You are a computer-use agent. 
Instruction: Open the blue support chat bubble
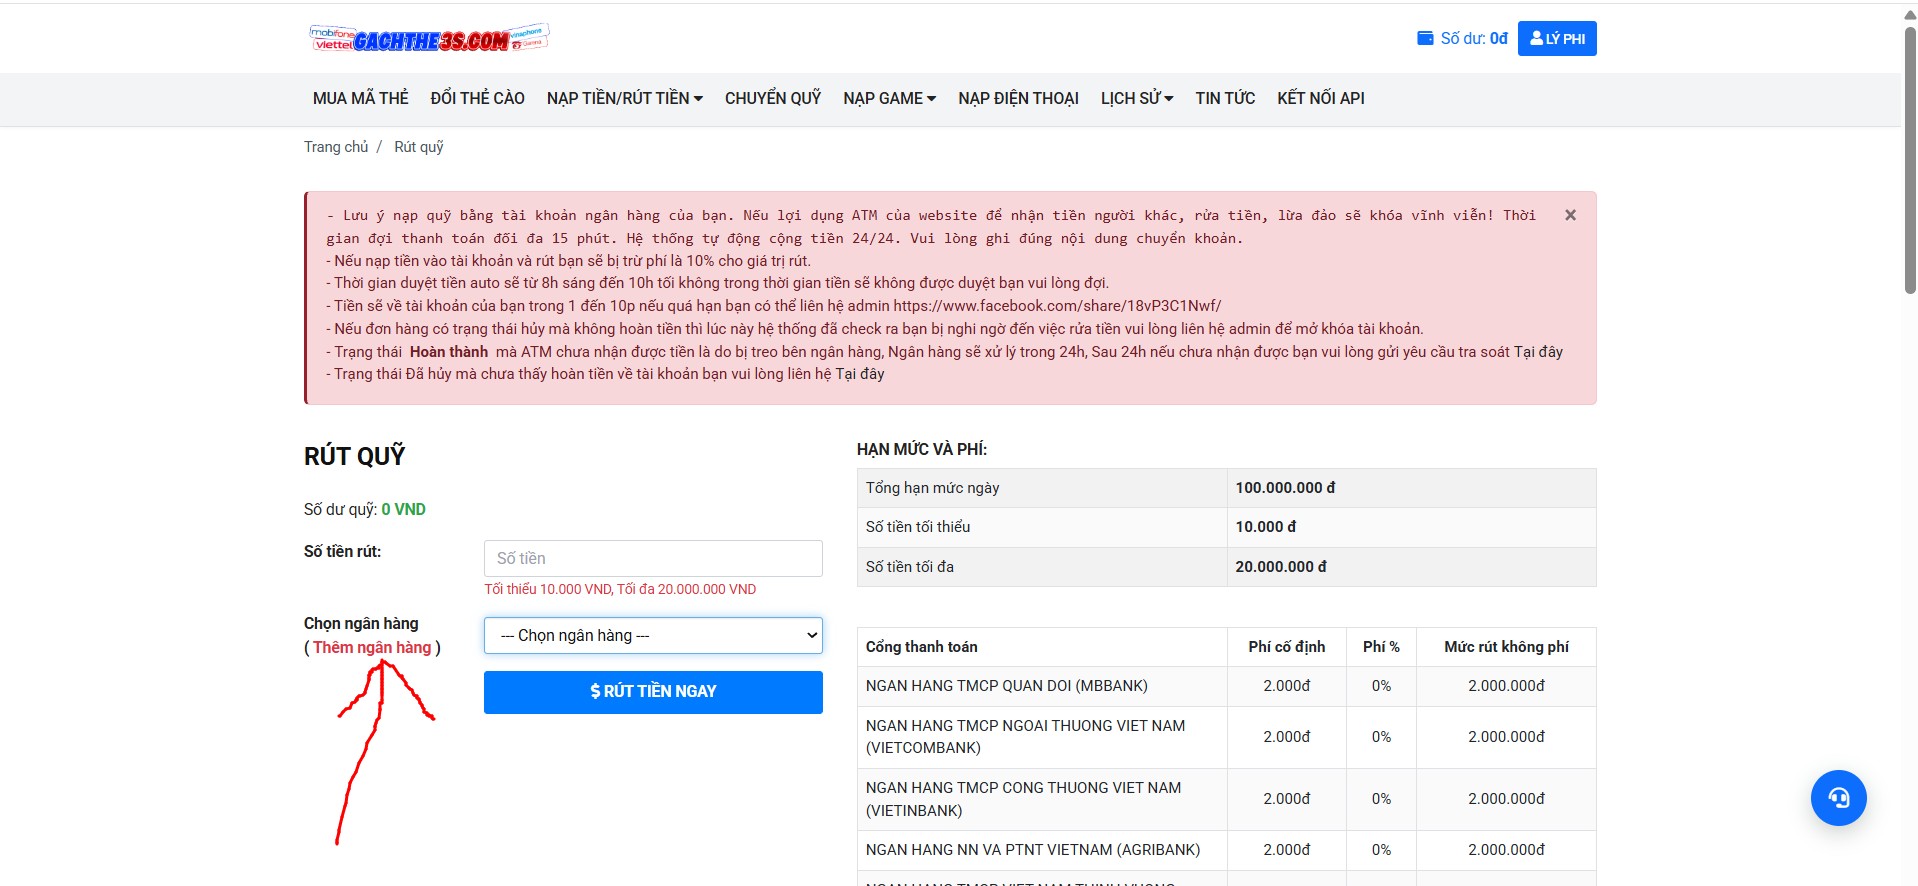(x=1838, y=797)
